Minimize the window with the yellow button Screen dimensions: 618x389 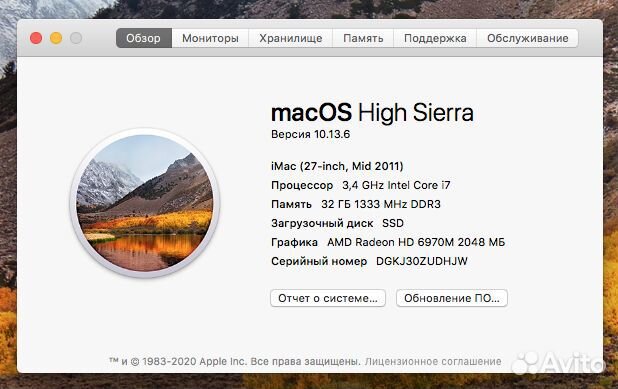pyautogui.click(x=56, y=38)
